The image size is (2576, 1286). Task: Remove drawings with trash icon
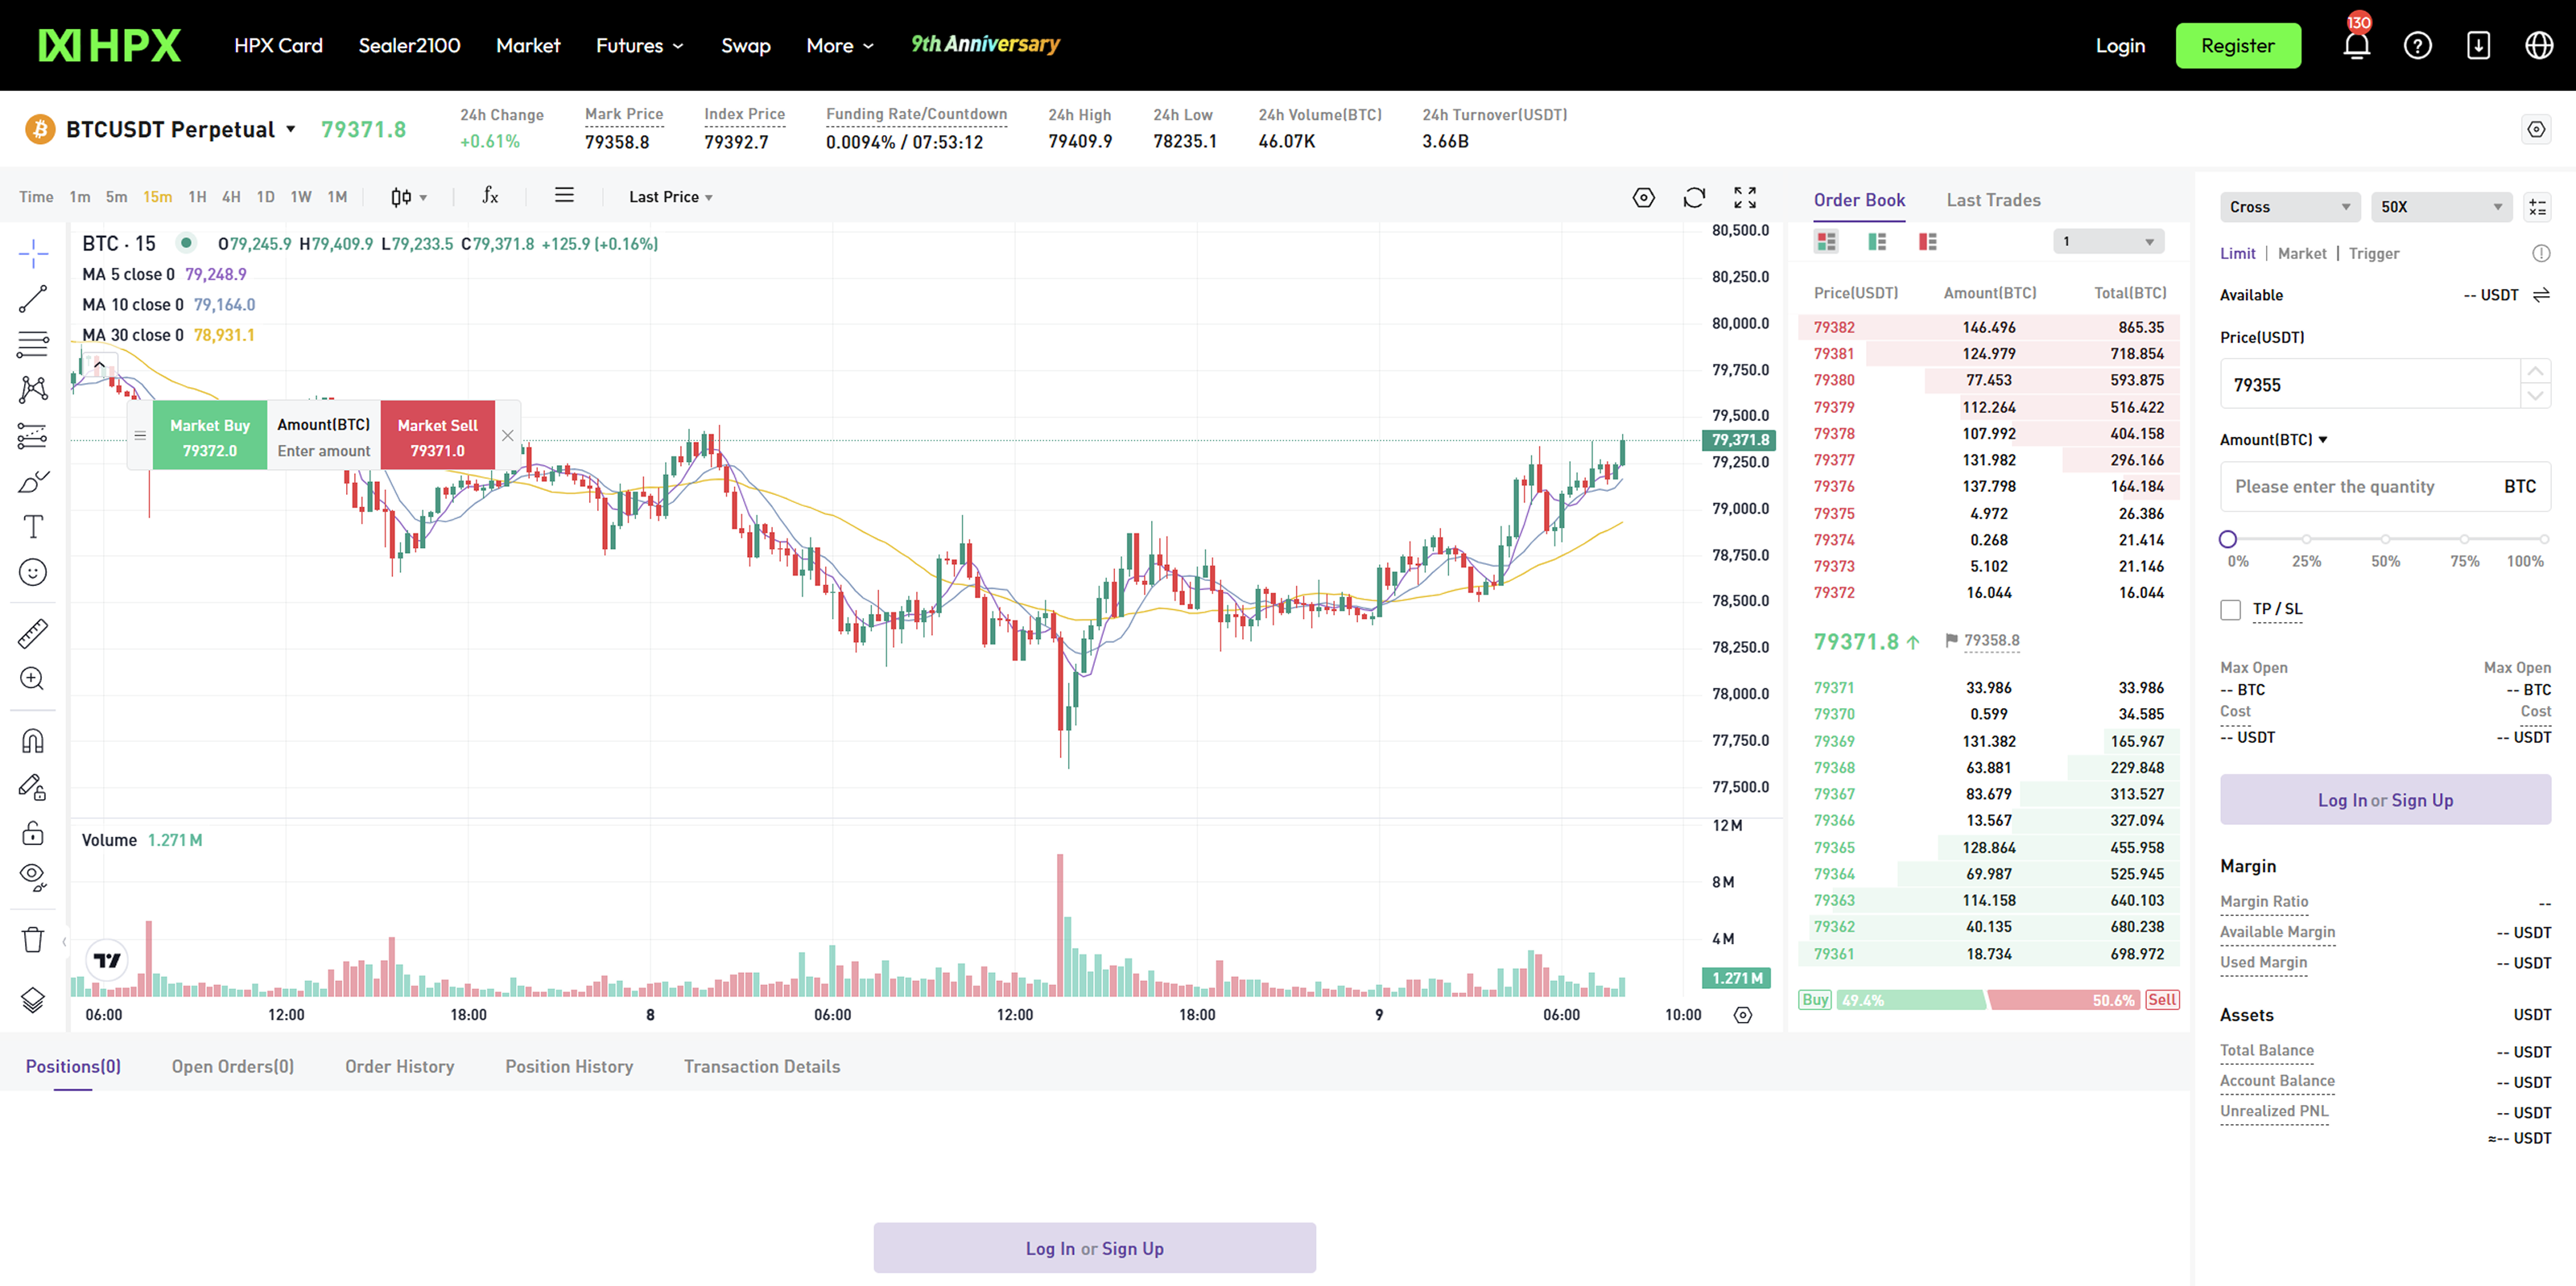[33, 940]
